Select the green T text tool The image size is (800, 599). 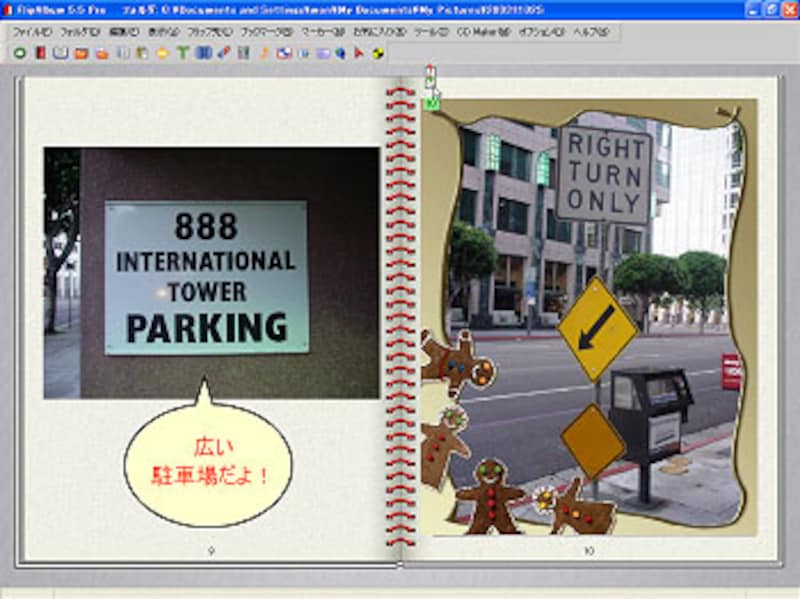coord(183,53)
